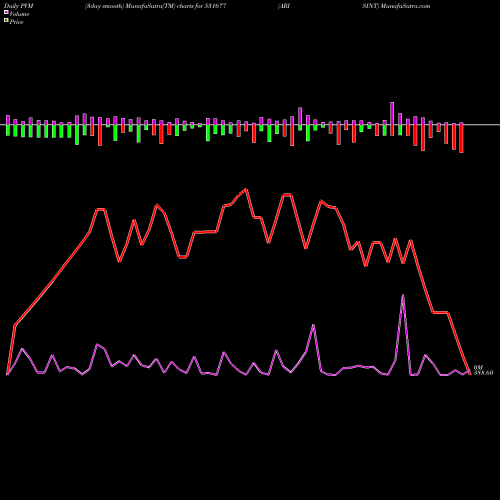Click the Volume legend color swatch
500x500 pixels.
(6, 13)
